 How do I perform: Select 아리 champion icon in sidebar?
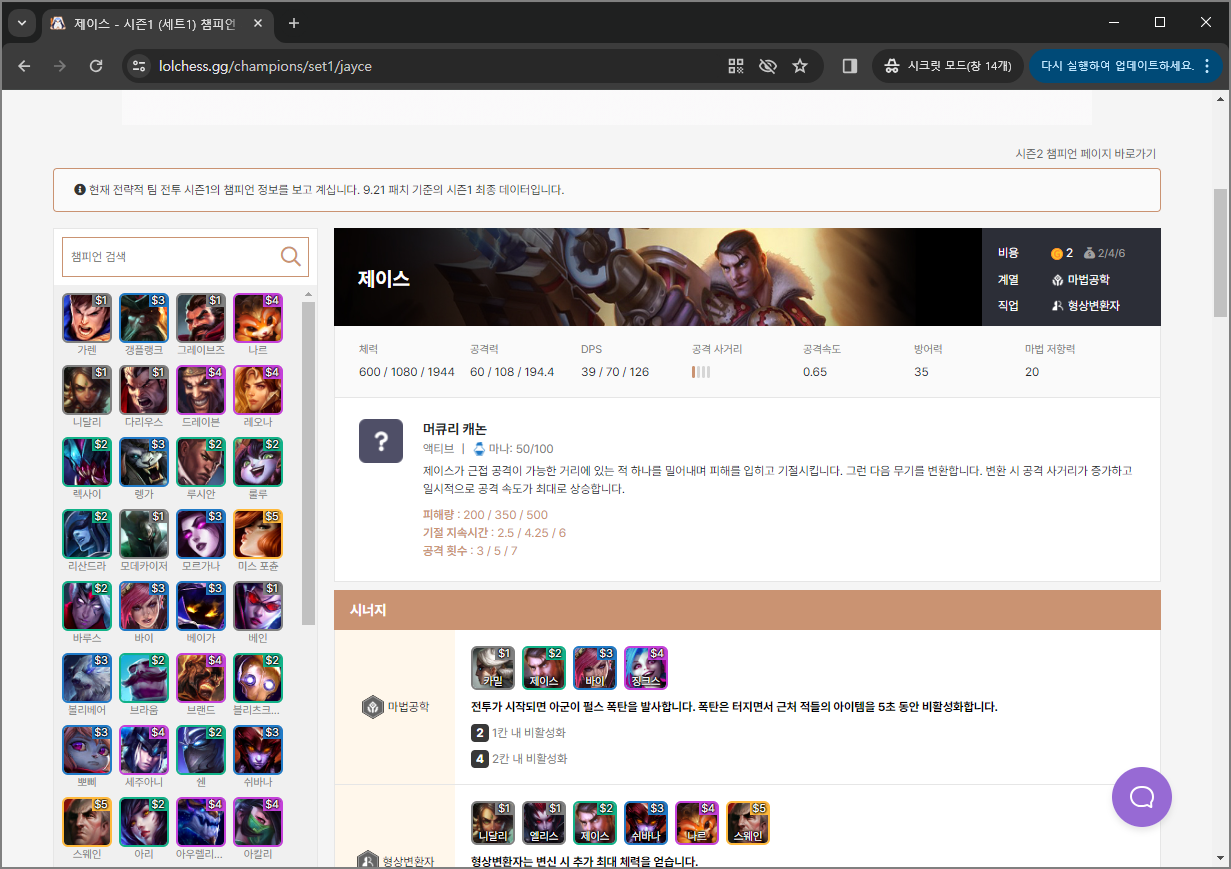pos(144,822)
